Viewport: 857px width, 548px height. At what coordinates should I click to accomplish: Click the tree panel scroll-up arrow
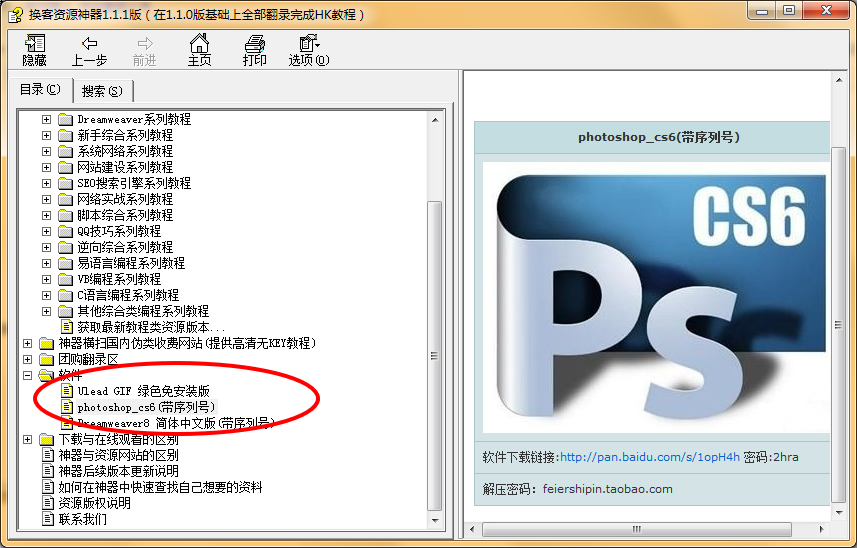[435, 120]
